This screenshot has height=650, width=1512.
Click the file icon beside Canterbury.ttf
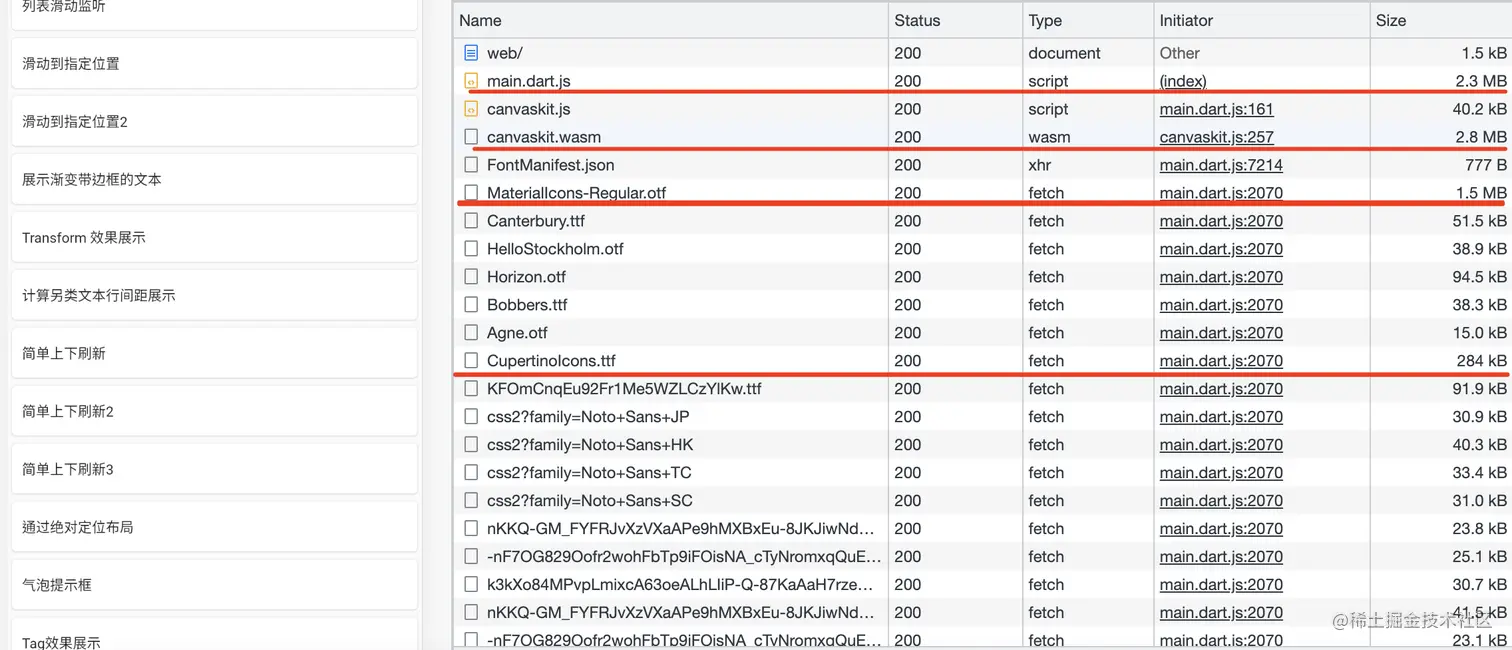[471, 221]
